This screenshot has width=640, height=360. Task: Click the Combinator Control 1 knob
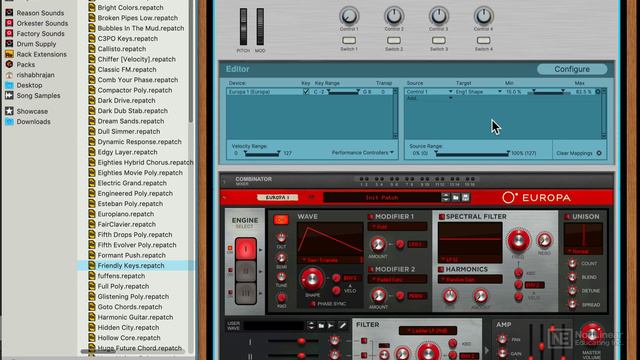pyautogui.click(x=349, y=16)
